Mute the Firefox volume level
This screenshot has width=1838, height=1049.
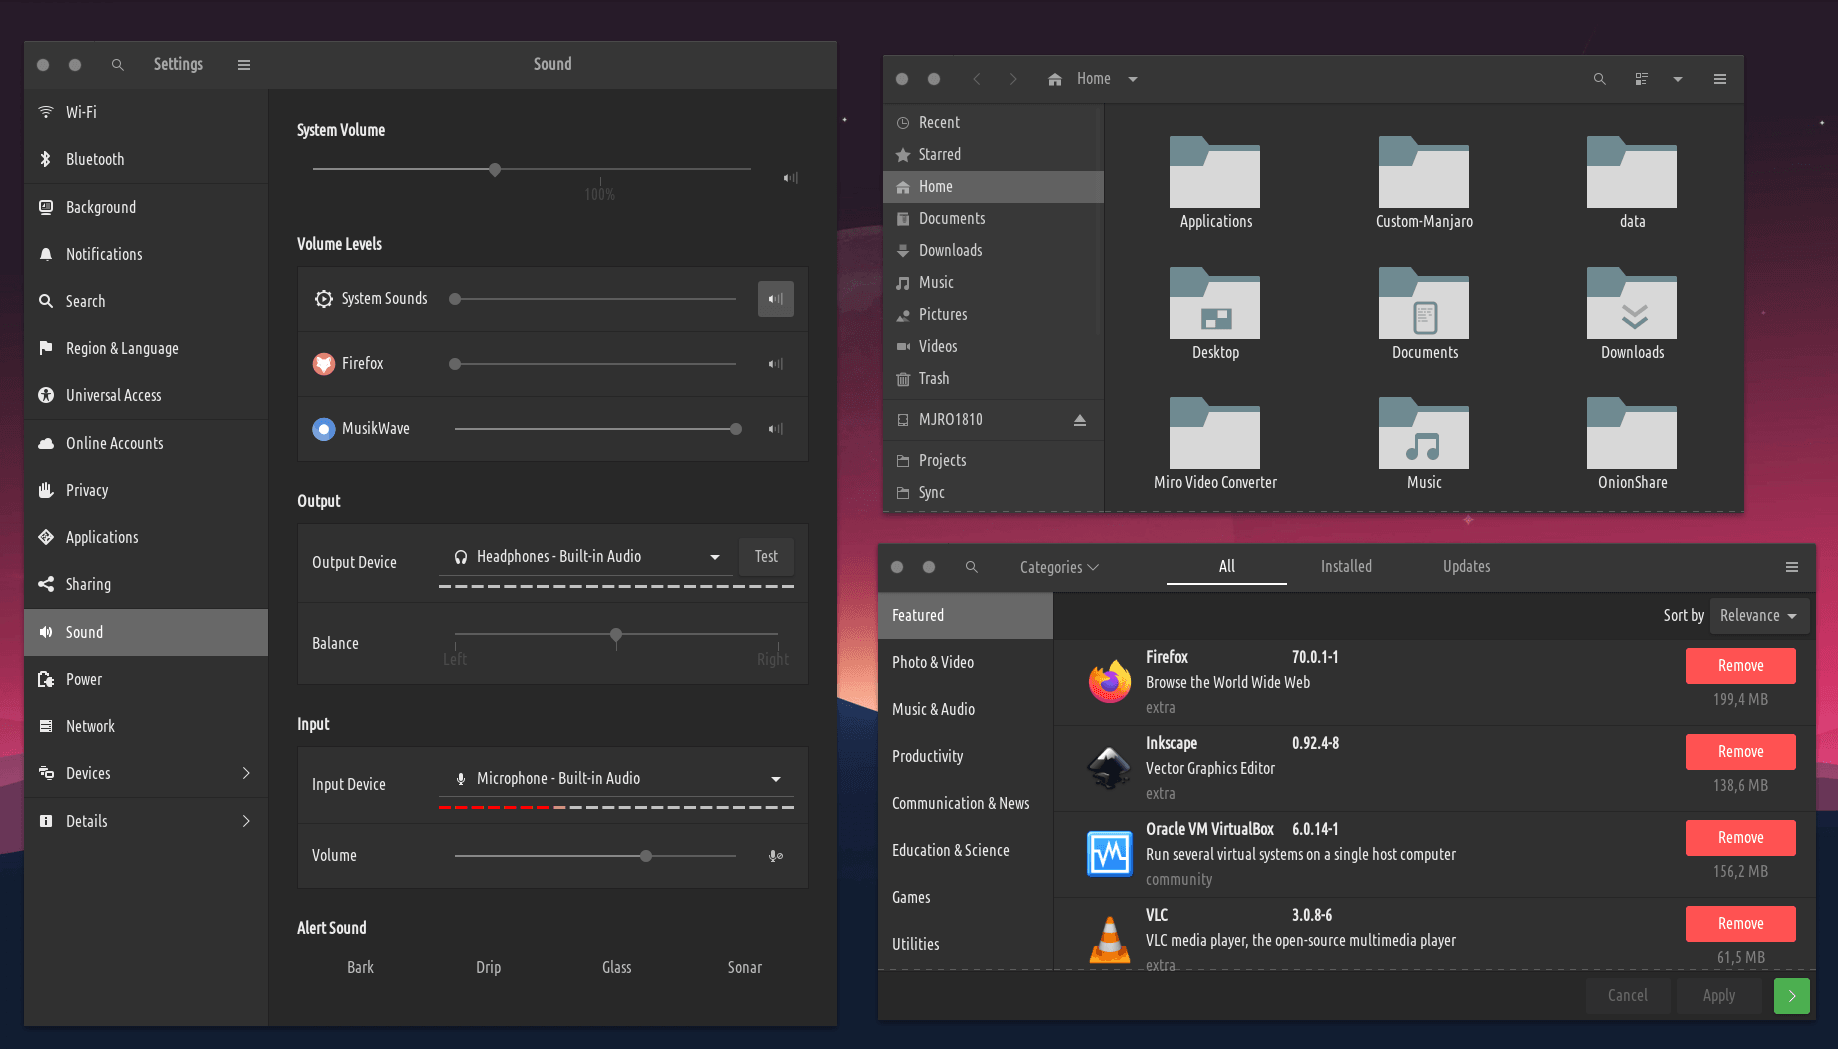tap(775, 364)
